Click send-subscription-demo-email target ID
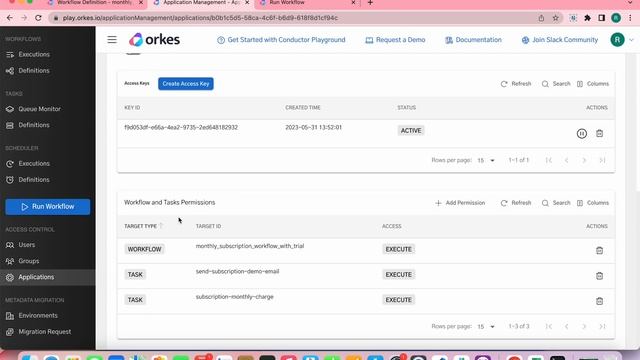The width and height of the screenshot is (640, 360). [x=238, y=271]
